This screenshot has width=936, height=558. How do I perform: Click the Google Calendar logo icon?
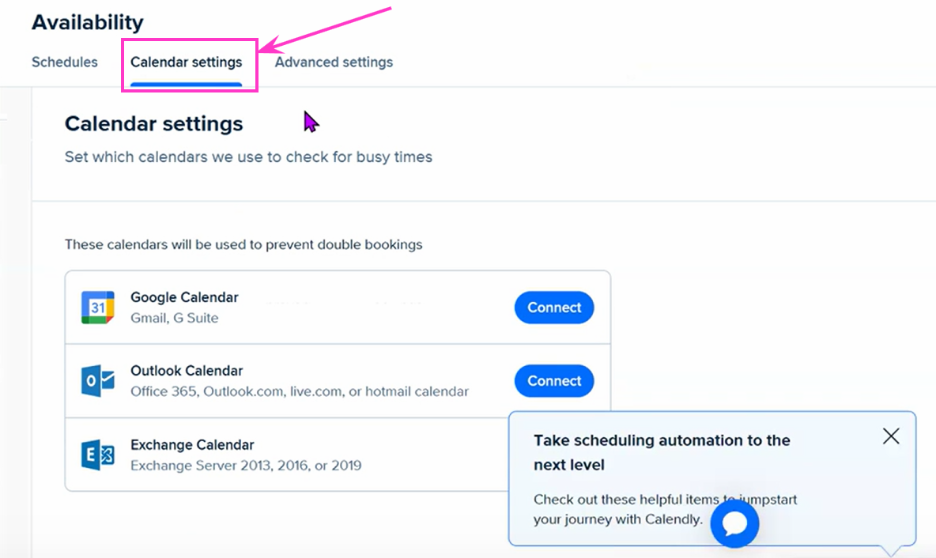click(x=98, y=307)
